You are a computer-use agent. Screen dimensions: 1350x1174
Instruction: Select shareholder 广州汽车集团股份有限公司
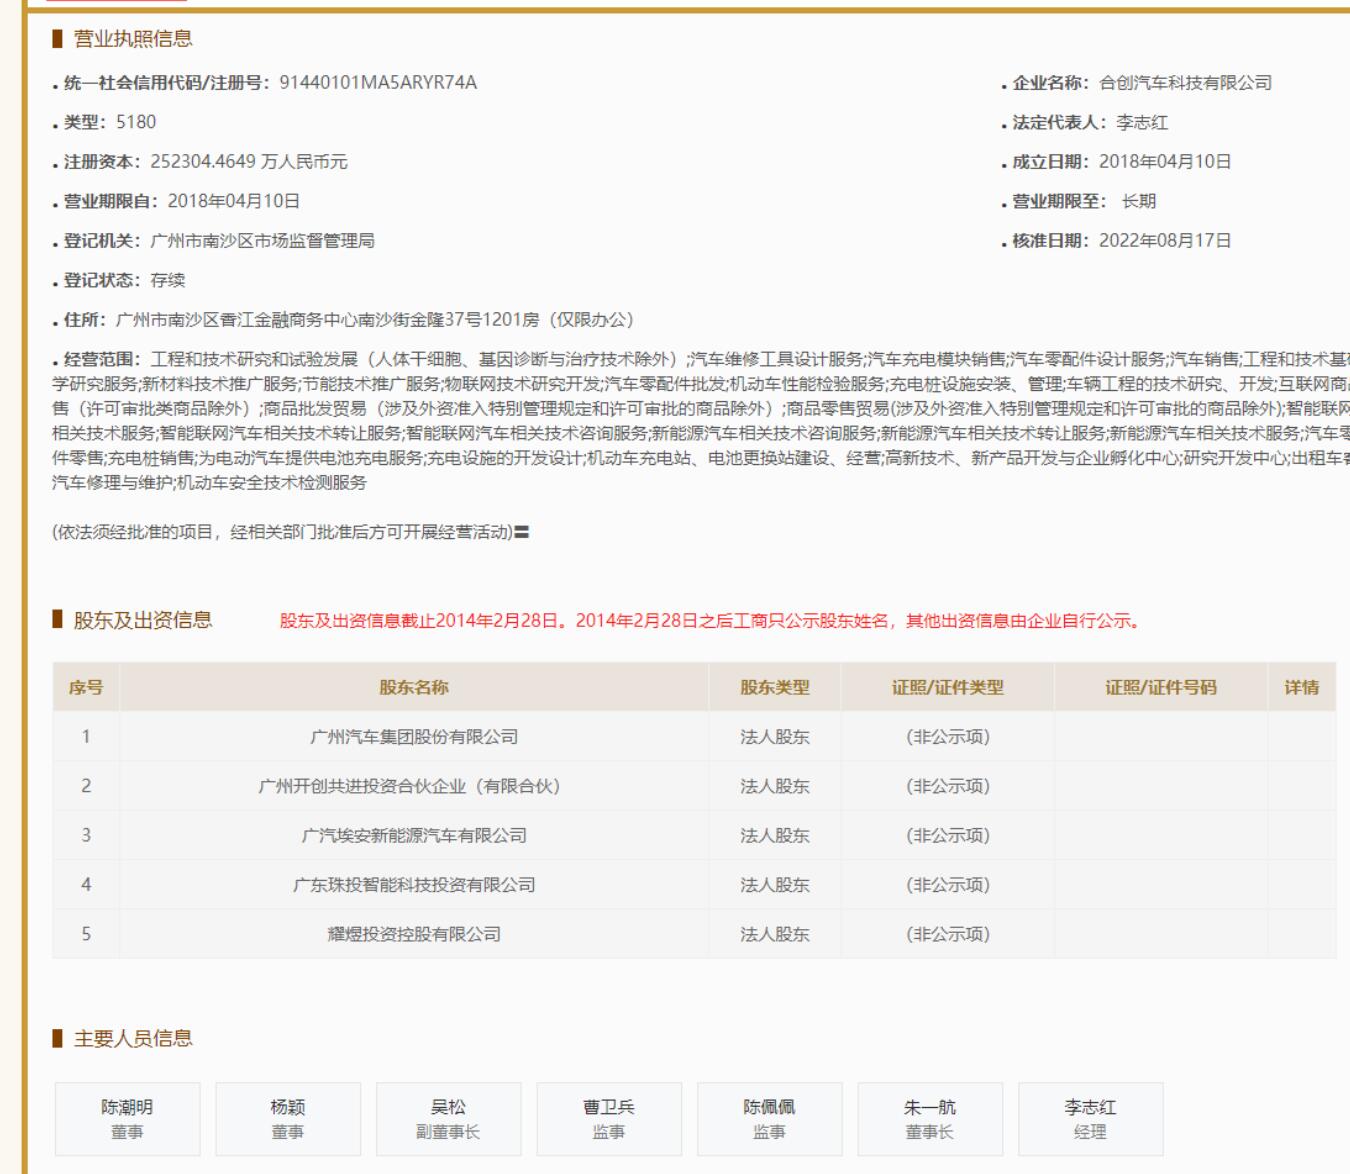coord(414,737)
